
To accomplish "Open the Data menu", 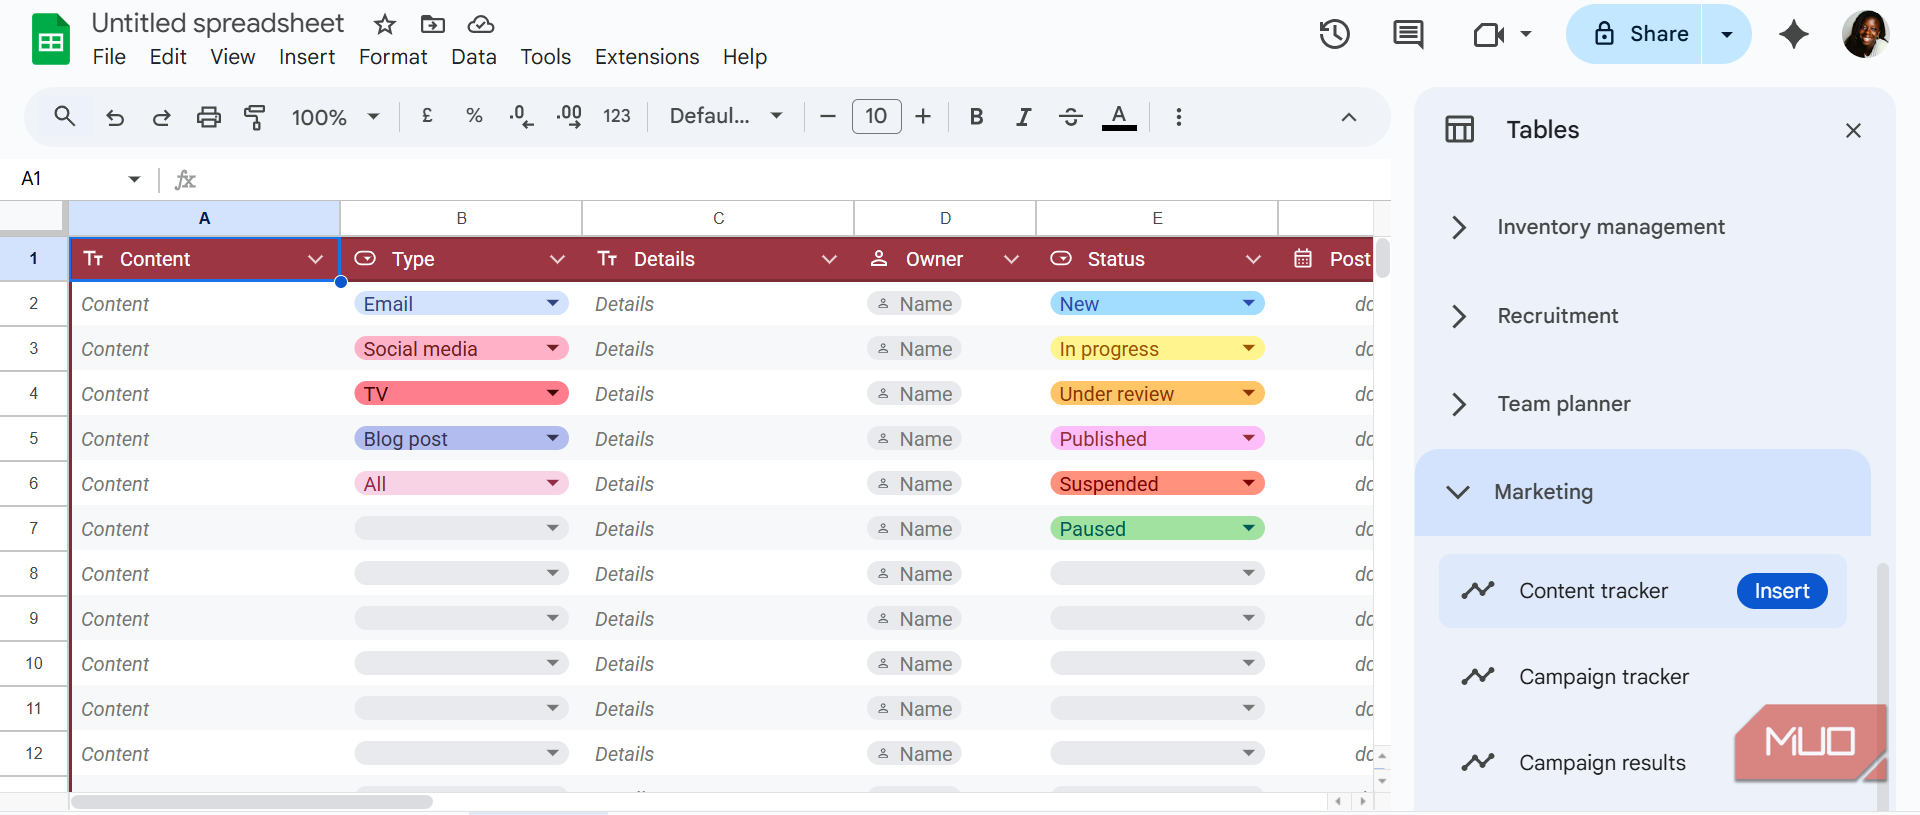I will pos(474,57).
